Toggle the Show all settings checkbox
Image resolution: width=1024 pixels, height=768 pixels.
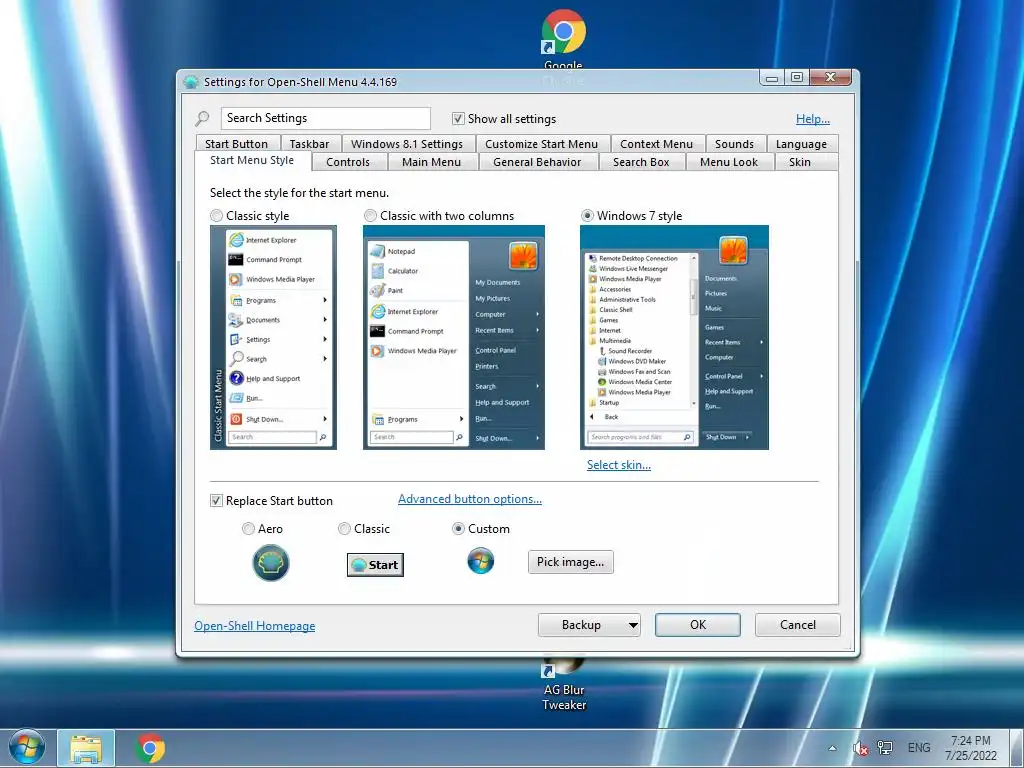point(458,119)
